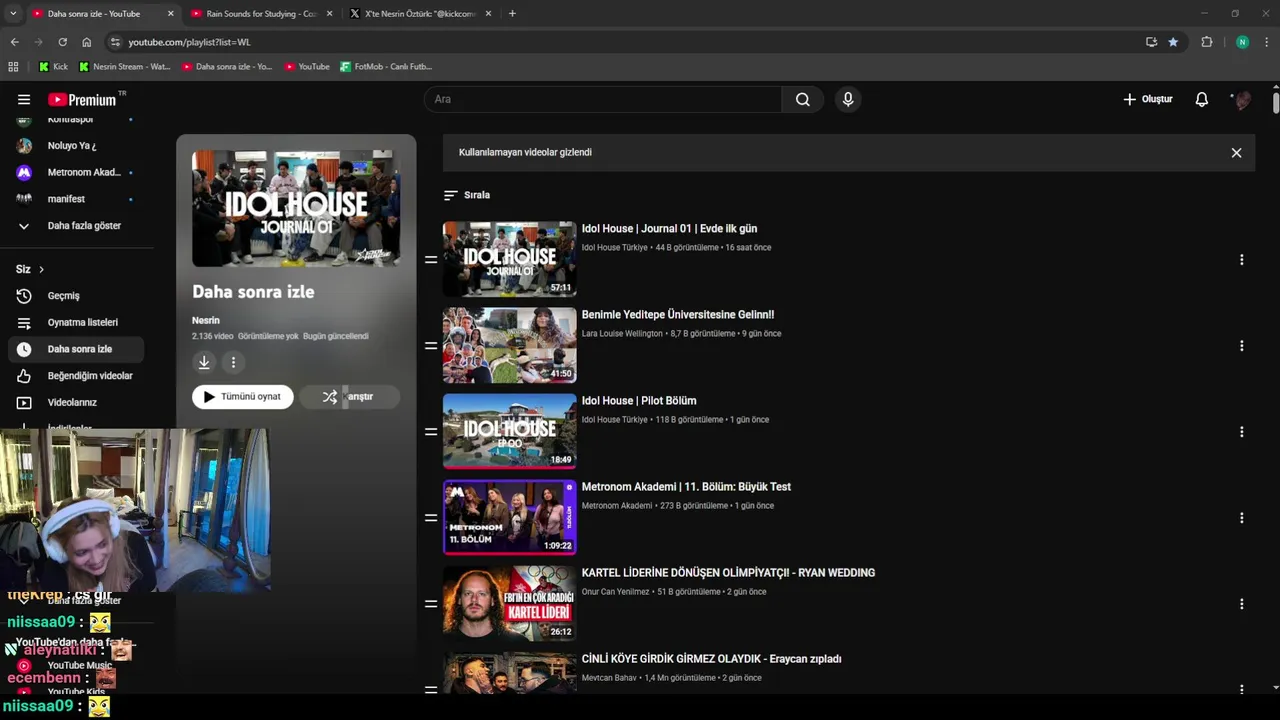The height and width of the screenshot is (720, 1280).
Task: Grab reorder handle of Benimle Yeditepe video
Action: tap(431, 345)
